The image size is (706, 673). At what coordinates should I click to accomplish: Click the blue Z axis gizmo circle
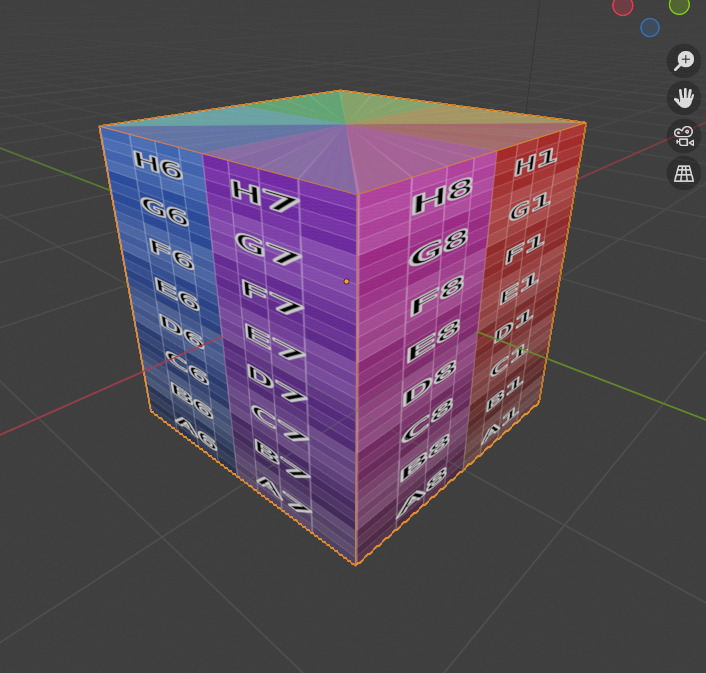tap(650, 27)
